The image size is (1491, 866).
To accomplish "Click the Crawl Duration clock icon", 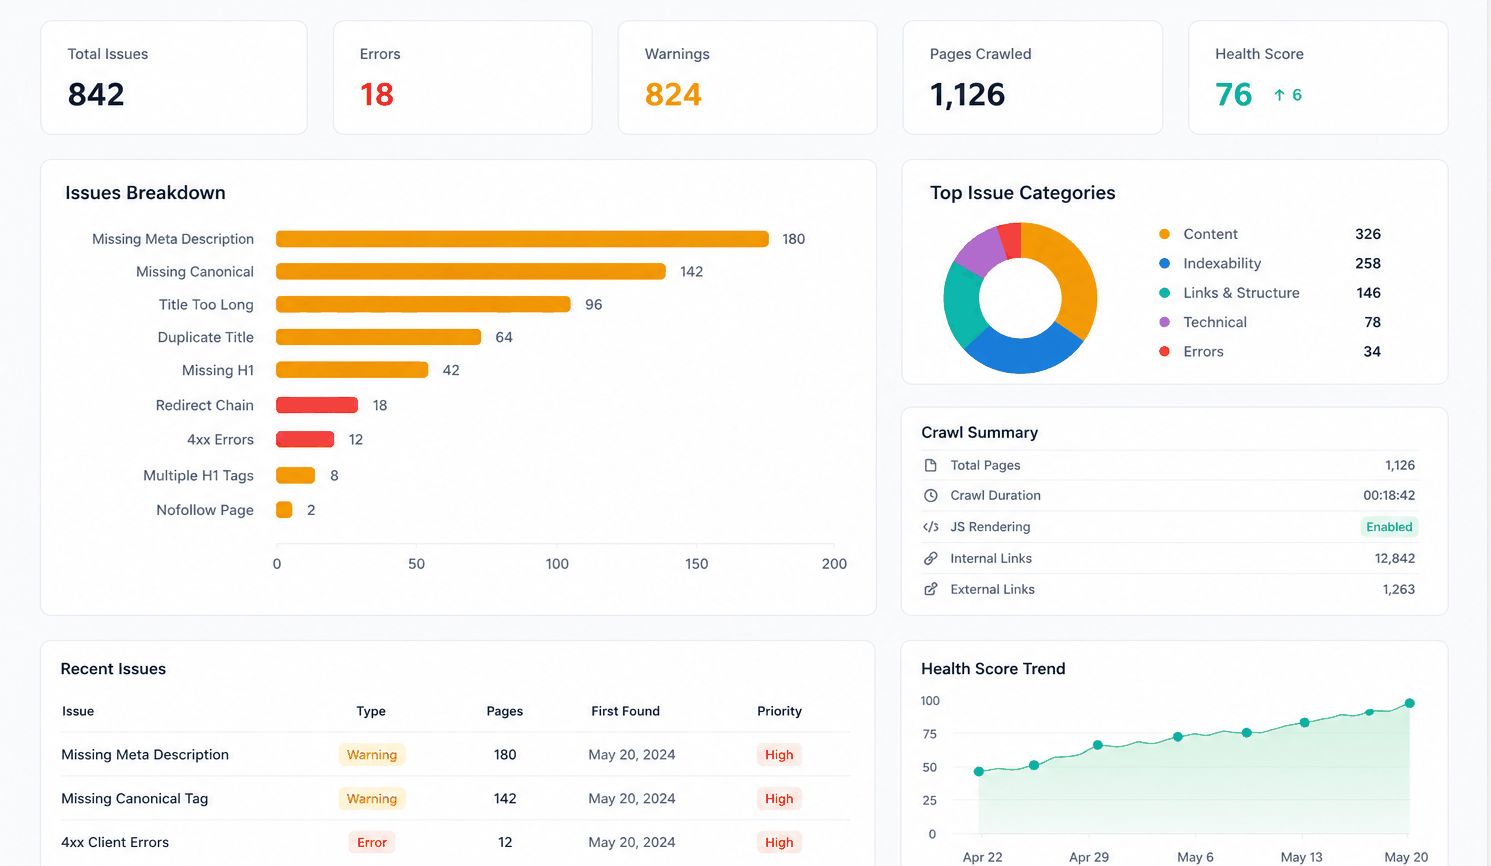I will coord(931,495).
